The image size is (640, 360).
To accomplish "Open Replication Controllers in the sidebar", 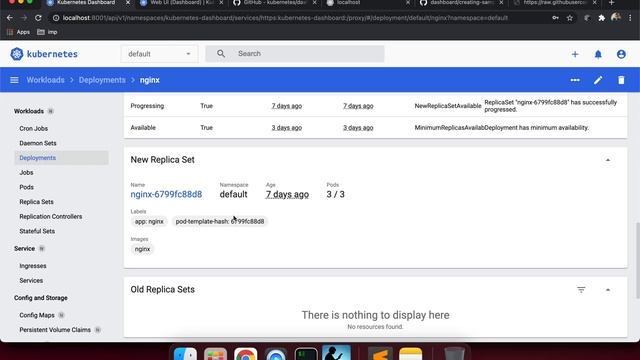I will pos(51,217).
